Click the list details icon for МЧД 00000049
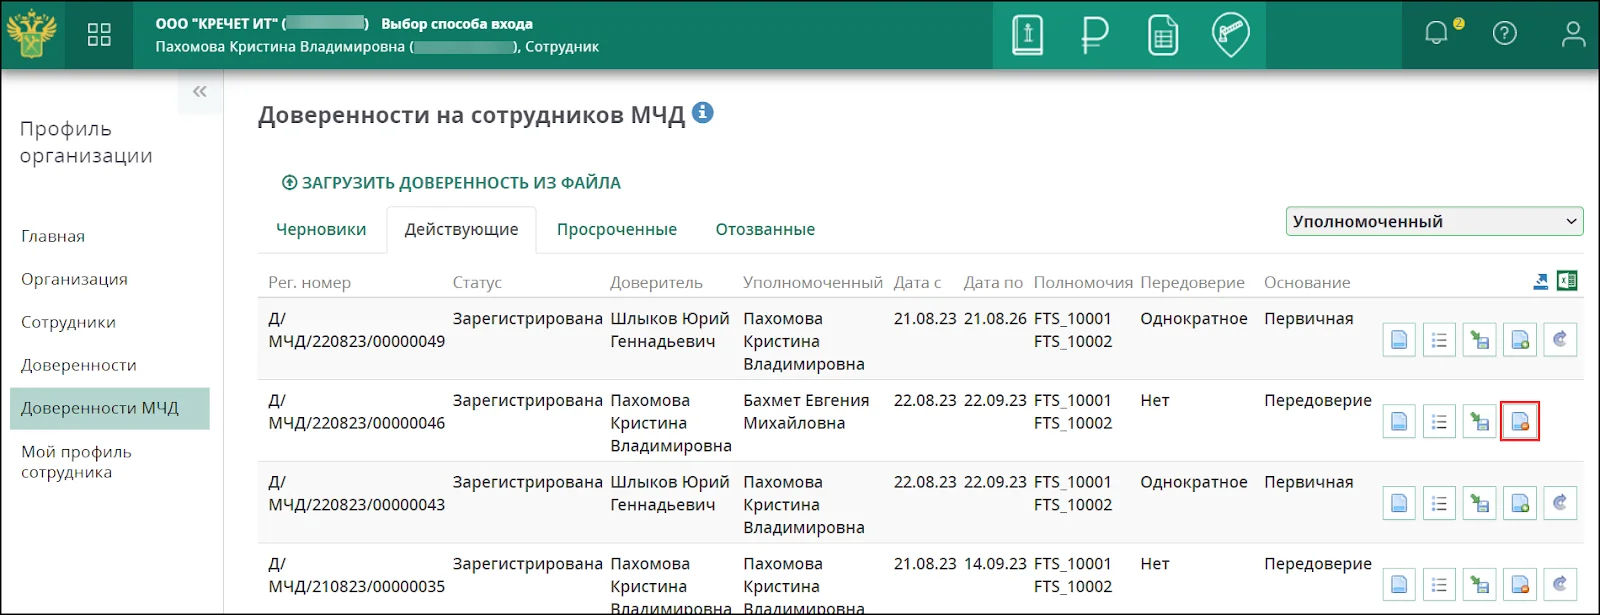The height and width of the screenshot is (615, 1600). coord(1439,340)
